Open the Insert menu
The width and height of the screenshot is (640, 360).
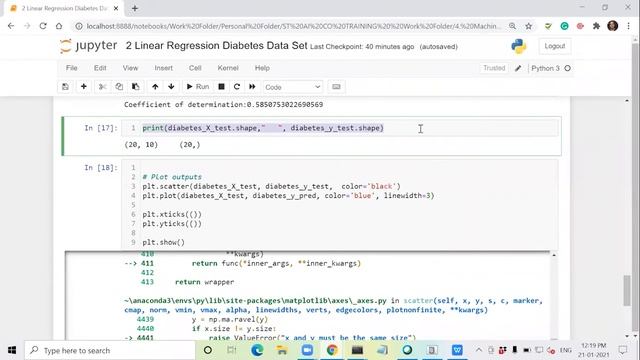pos(164,68)
